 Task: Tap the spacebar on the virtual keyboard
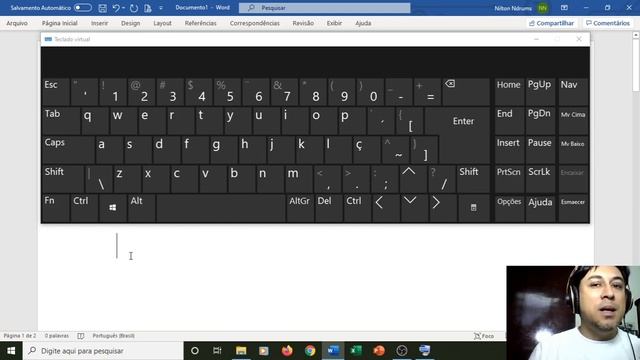coord(221,208)
